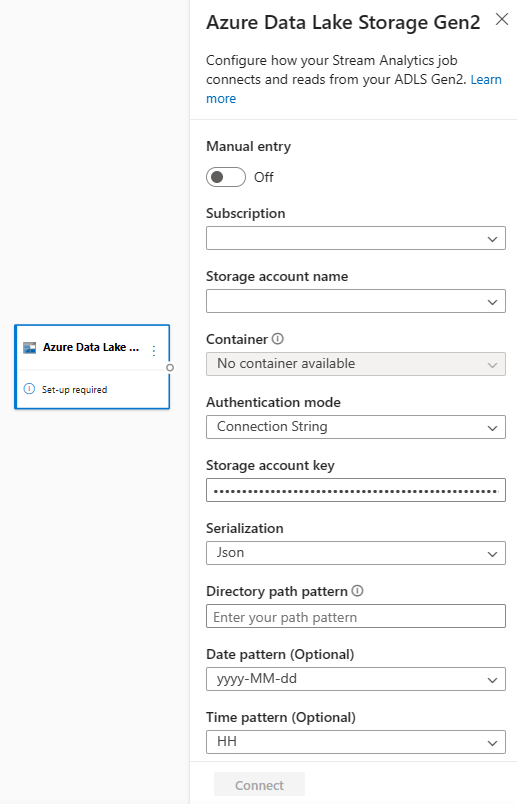Select the Azure Data Lake node title
517x804 pixels.
tap(91, 347)
